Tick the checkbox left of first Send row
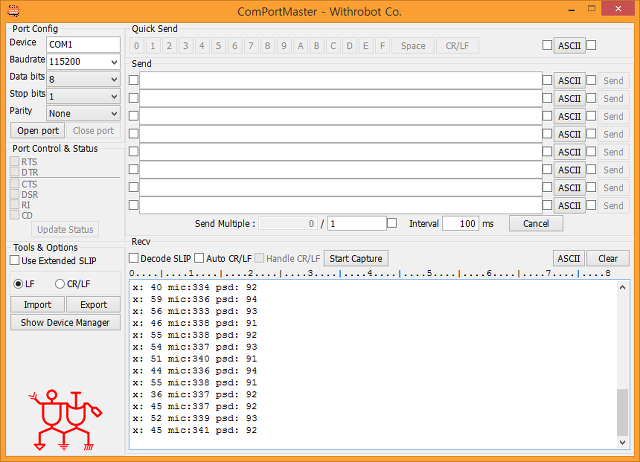This screenshot has width=640, height=462. (x=133, y=80)
